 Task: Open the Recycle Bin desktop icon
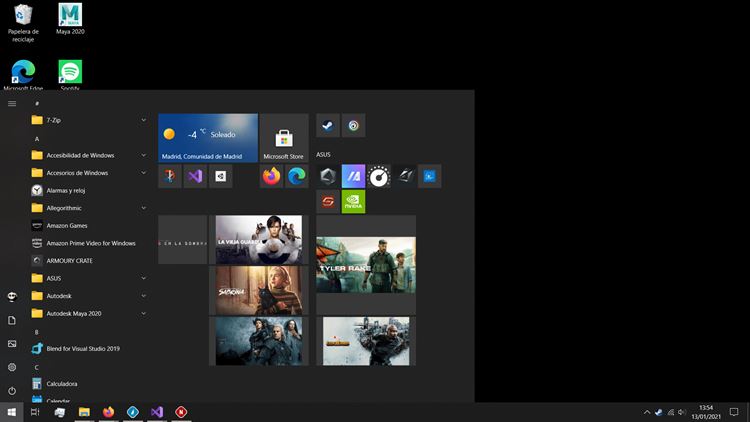23,23
